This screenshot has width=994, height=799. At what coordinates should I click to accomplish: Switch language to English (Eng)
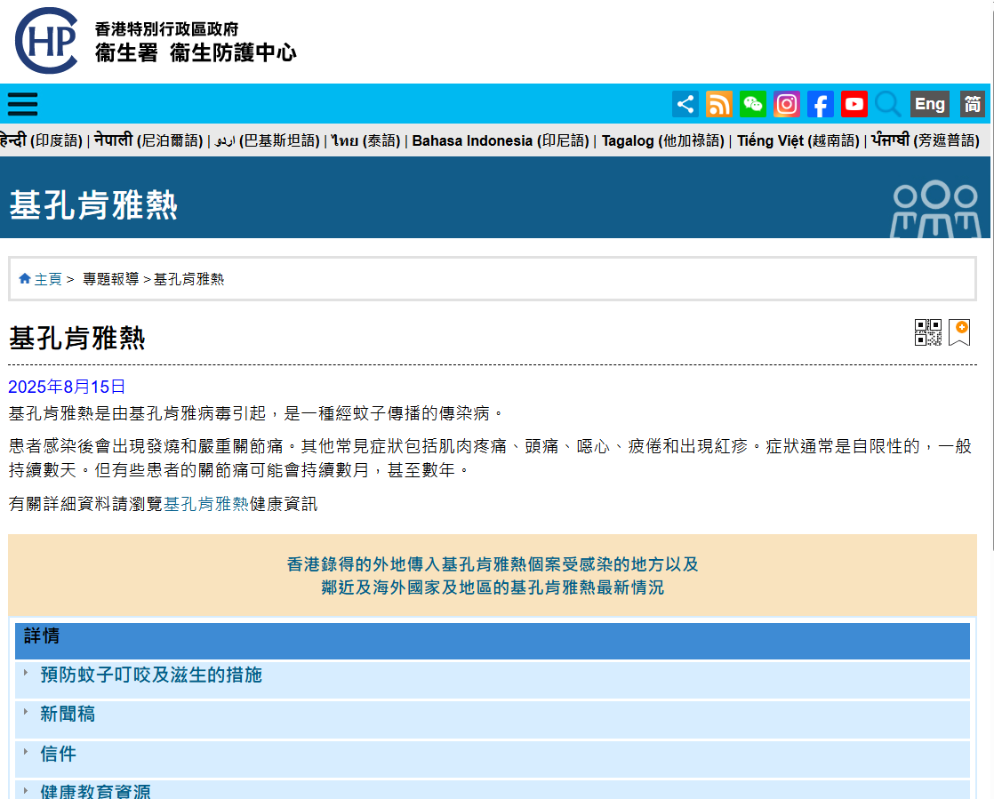coord(929,104)
